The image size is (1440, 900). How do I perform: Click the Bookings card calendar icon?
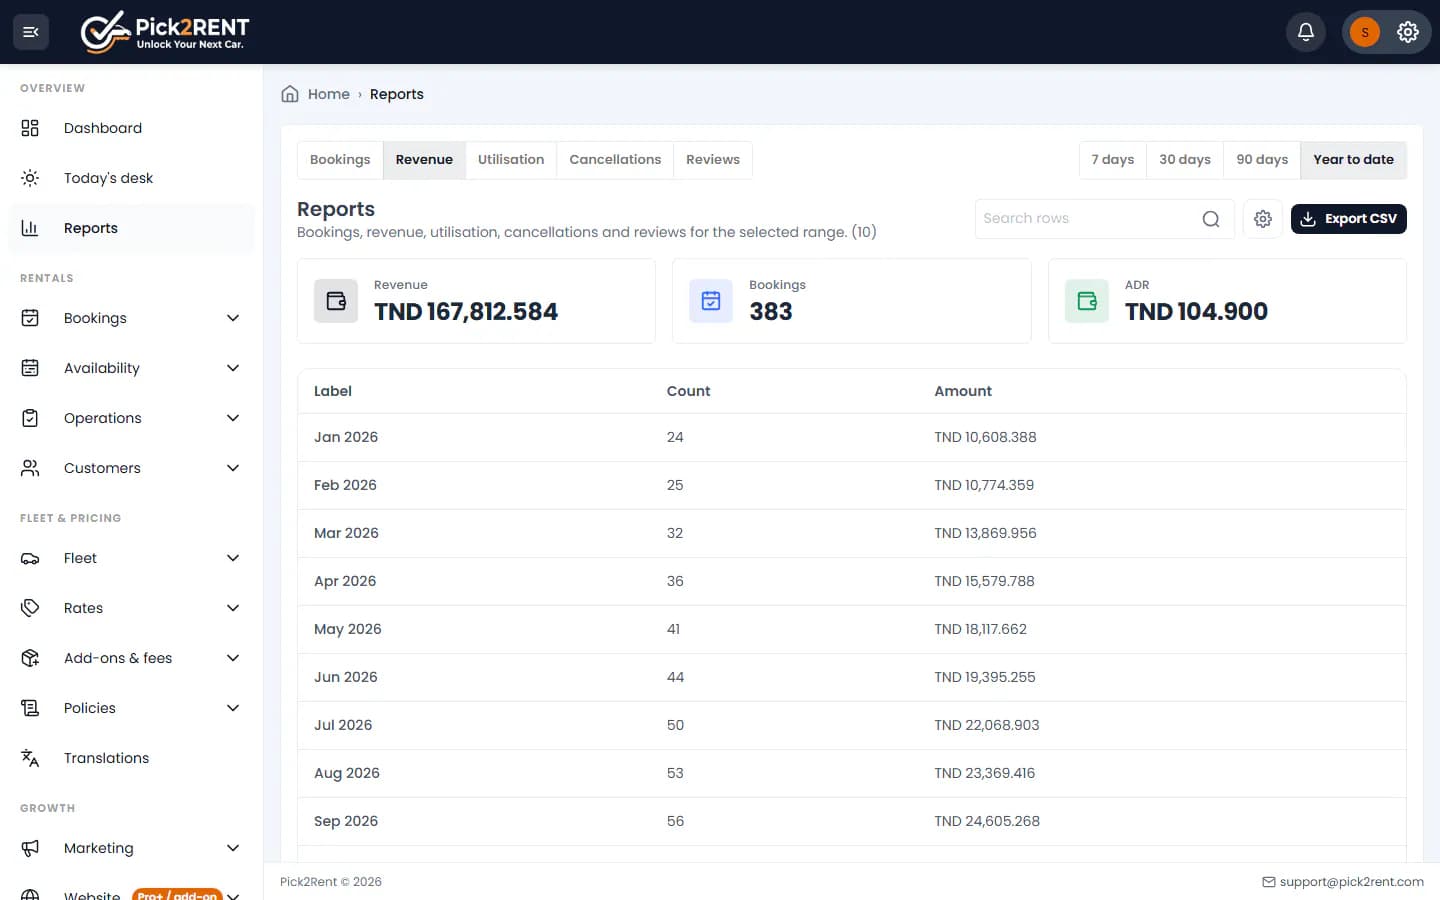pos(711,301)
